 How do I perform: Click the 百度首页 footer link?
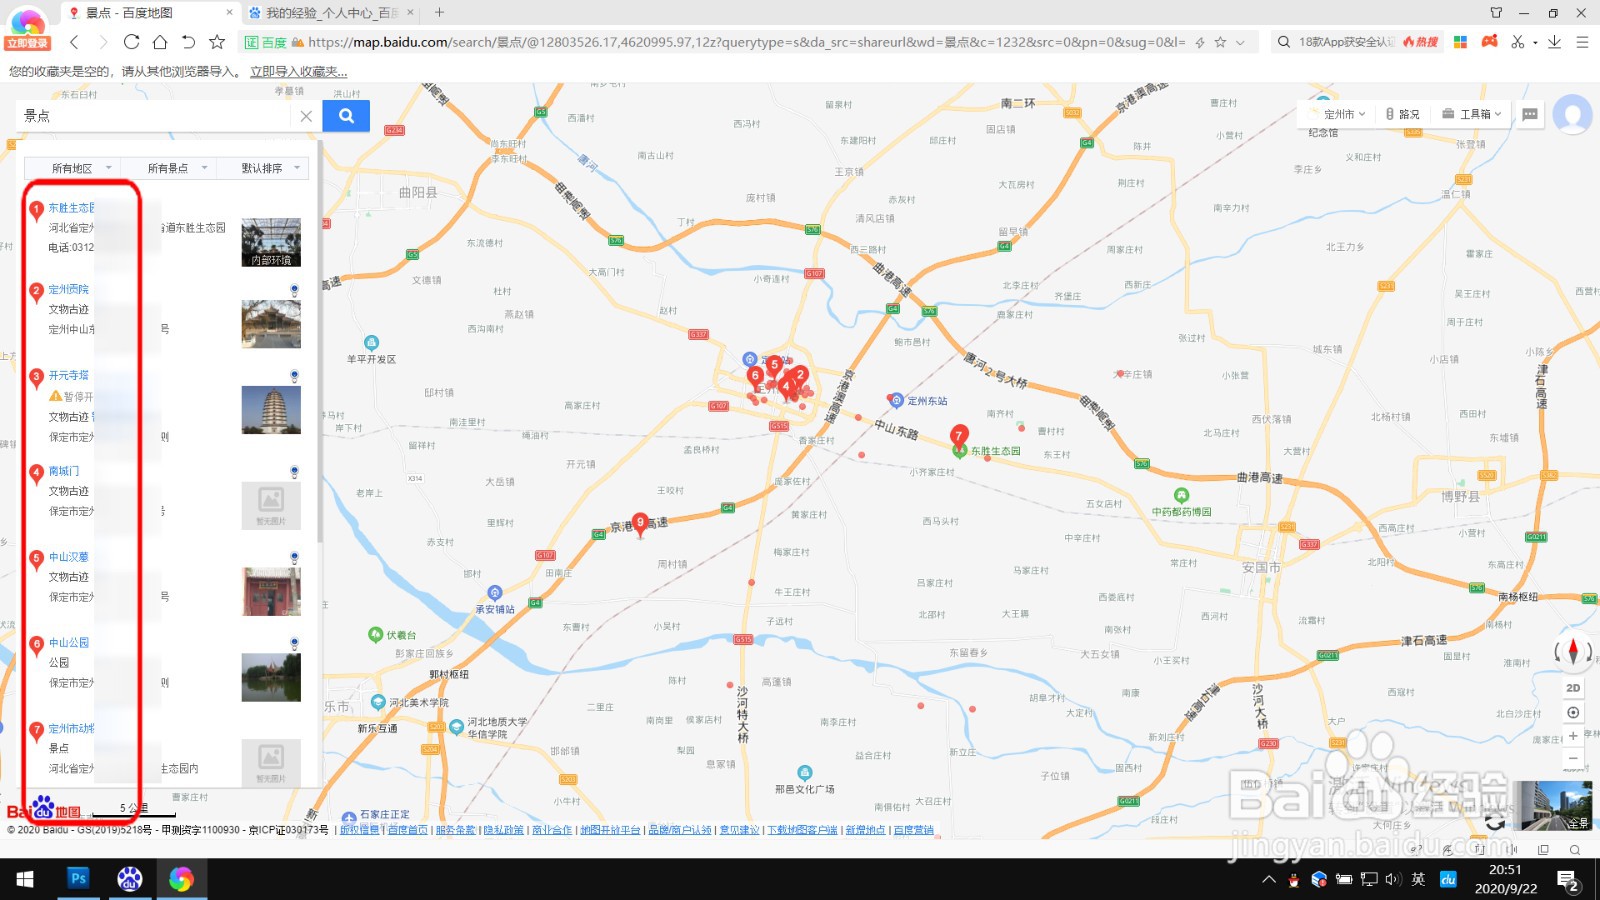pyautogui.click(x=407, y=830)
